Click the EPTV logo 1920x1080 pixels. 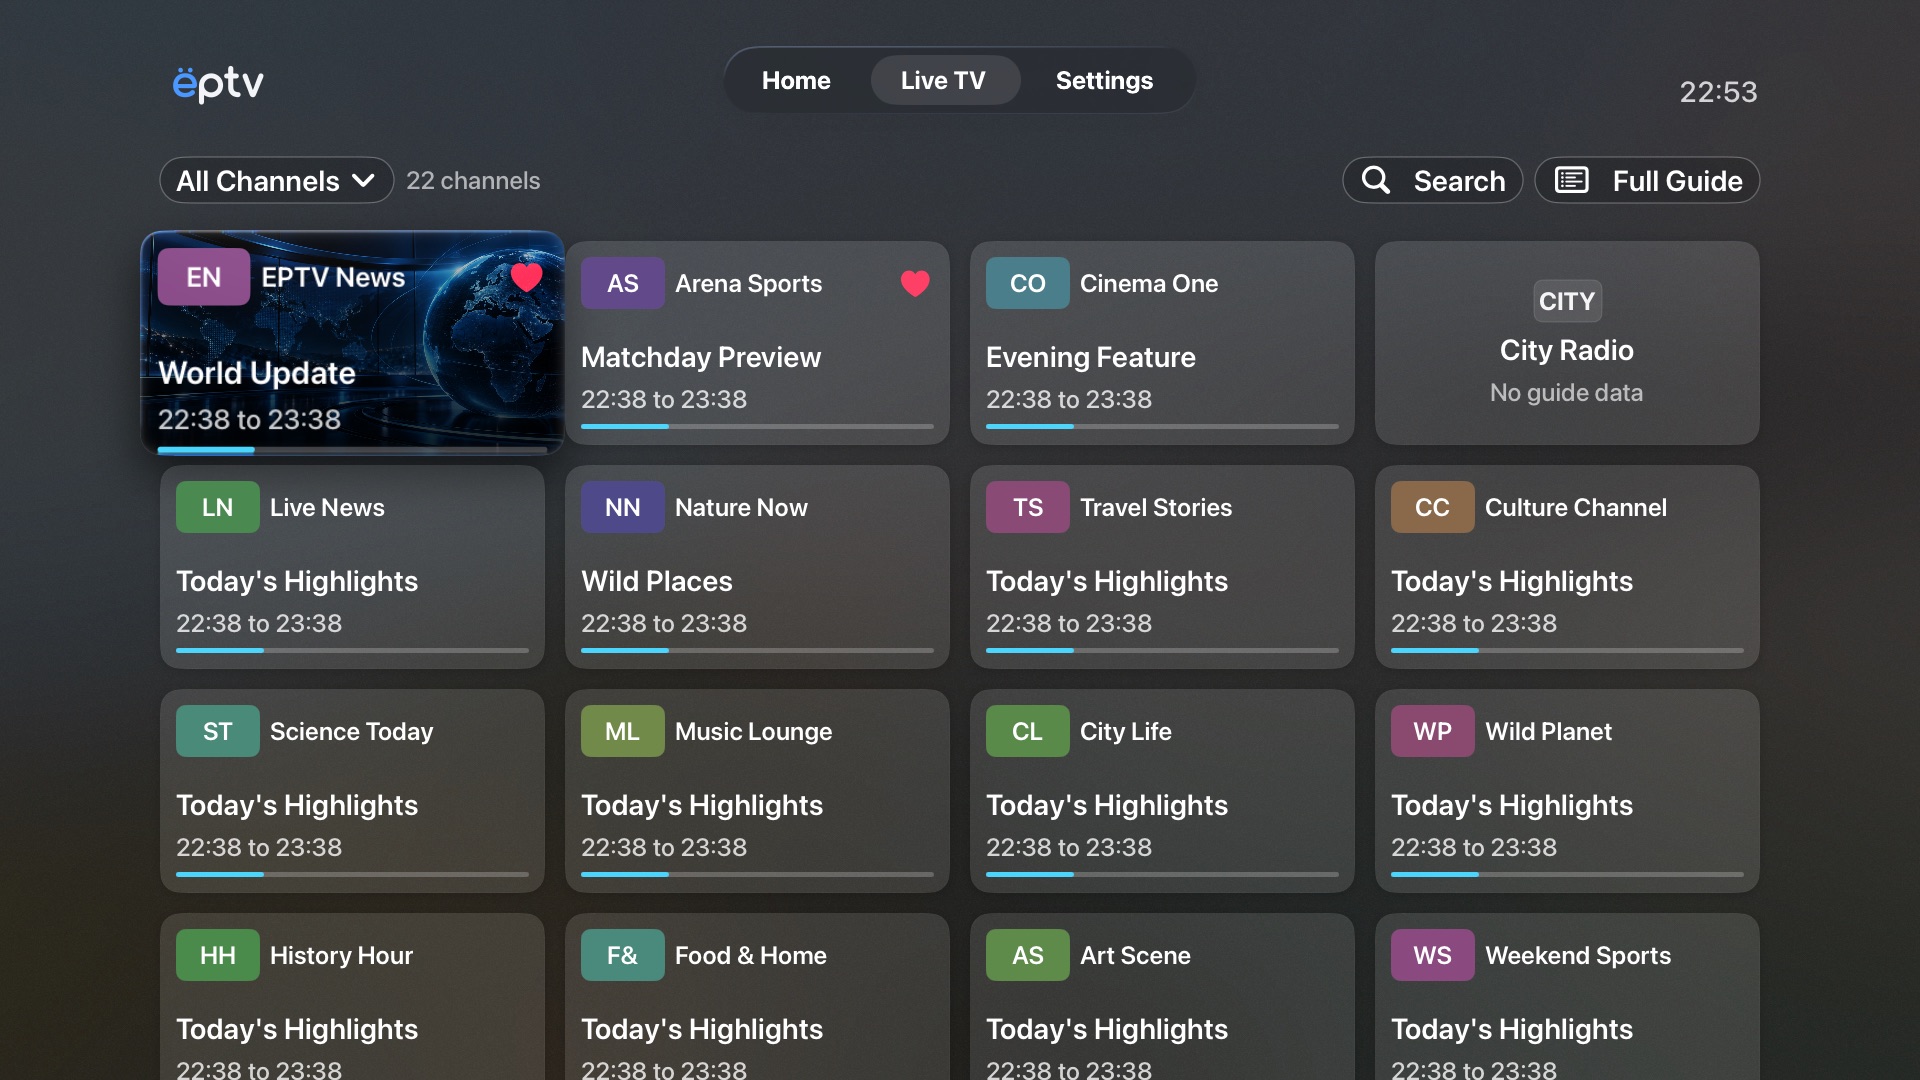(x=218, y=84)
